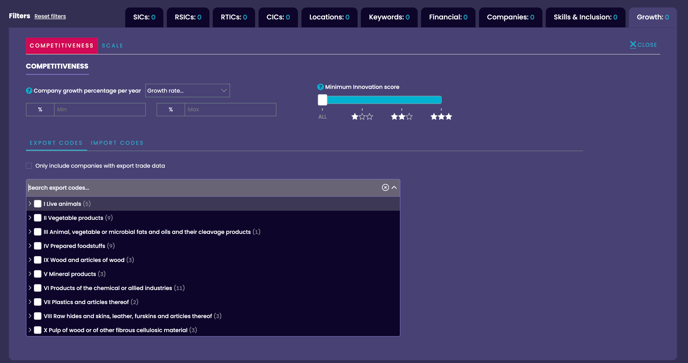Clear the export codes search field
This screenshot has width=688, height=363.
tap(385, 187)
